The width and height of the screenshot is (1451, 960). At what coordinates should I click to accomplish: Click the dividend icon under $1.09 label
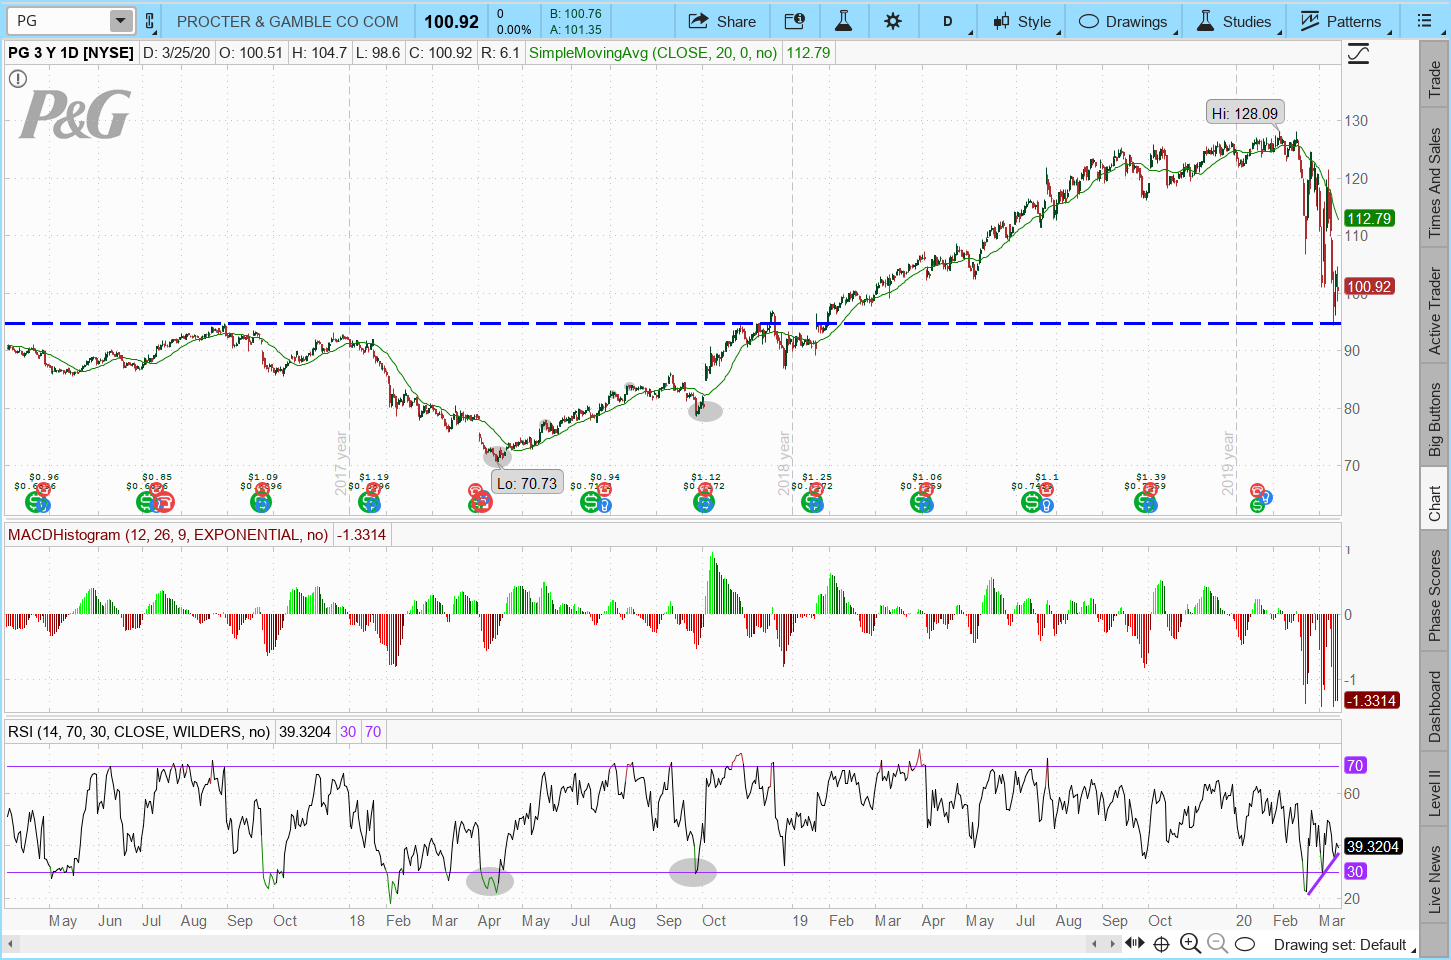point(261,501)
